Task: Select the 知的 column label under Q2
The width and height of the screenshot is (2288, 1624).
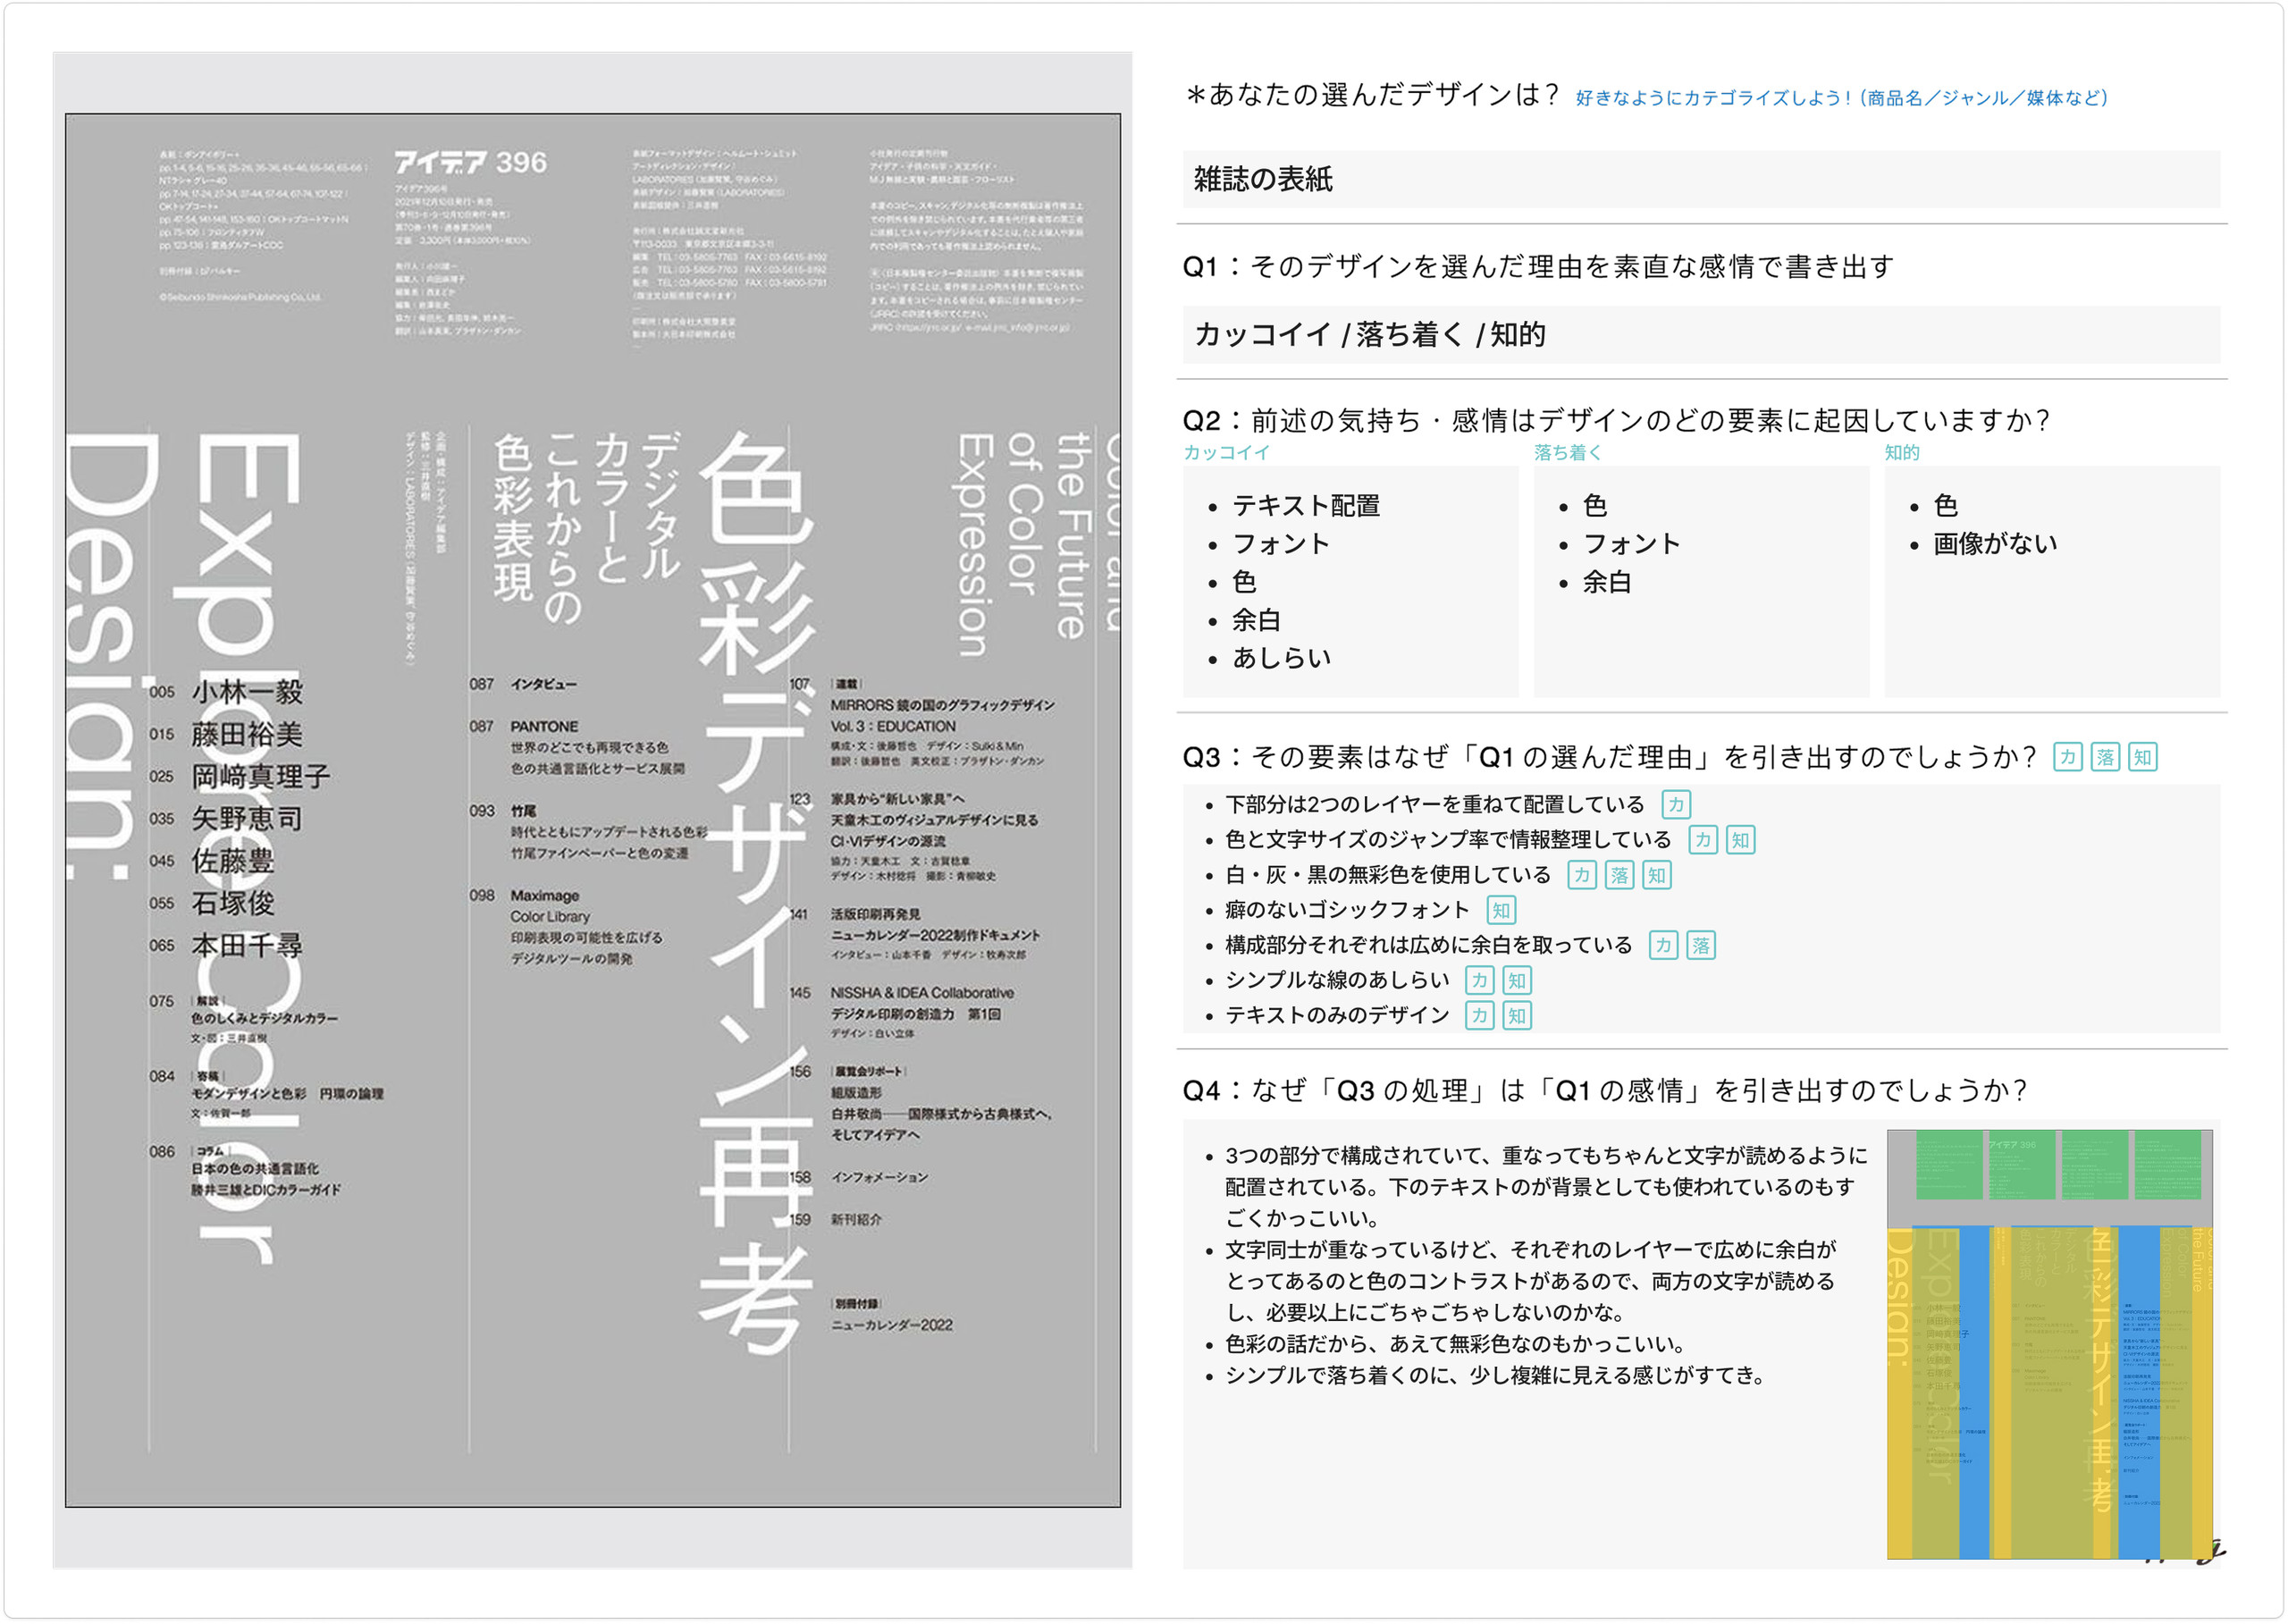Action: 1901,452
